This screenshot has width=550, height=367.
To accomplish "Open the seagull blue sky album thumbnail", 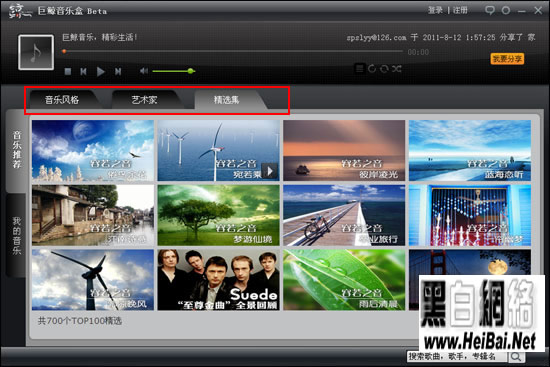I will tap(93, 151).
